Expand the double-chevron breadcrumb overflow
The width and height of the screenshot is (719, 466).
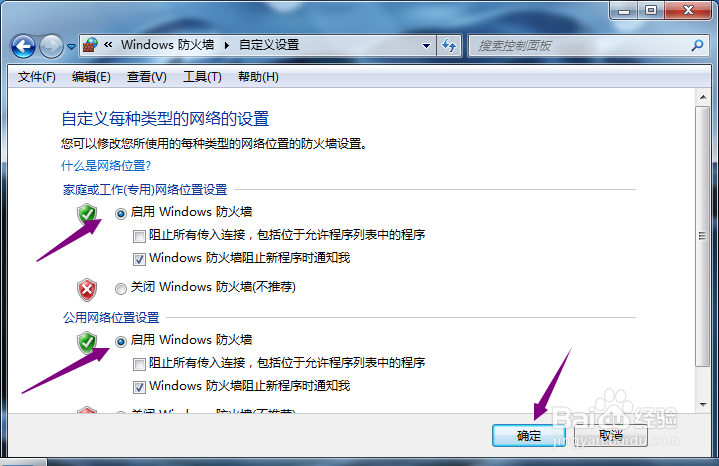[x=108, y=44]
